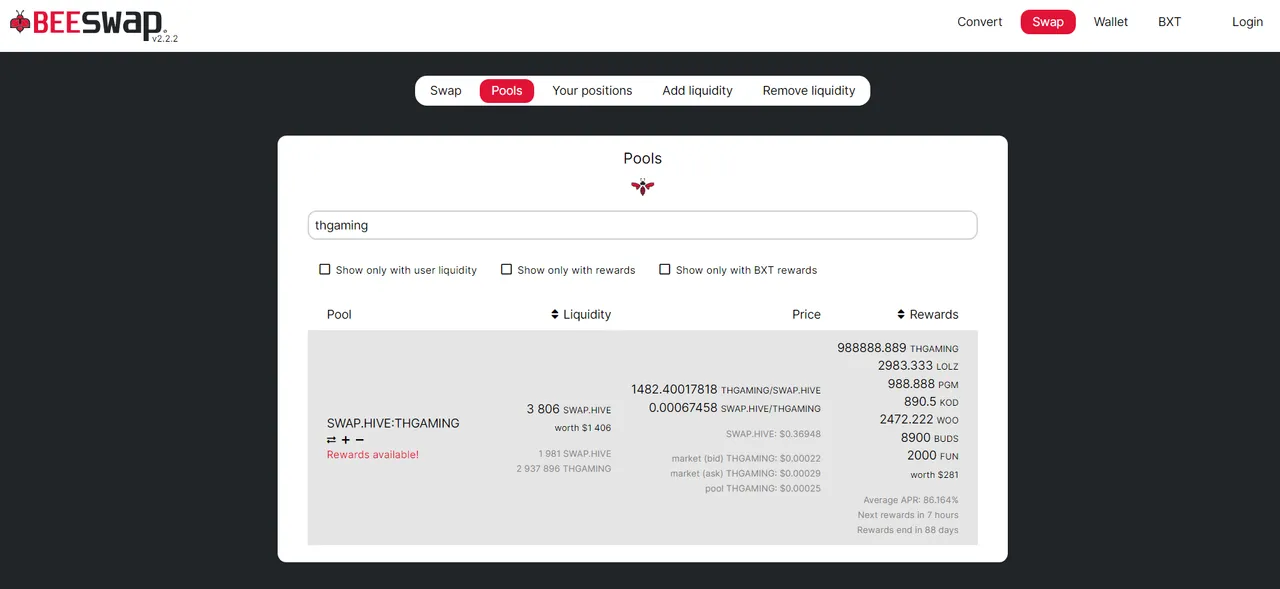Click the 2000 FUN reward
The width and height of the screenshot is (1280, 589).
(933, 456)
